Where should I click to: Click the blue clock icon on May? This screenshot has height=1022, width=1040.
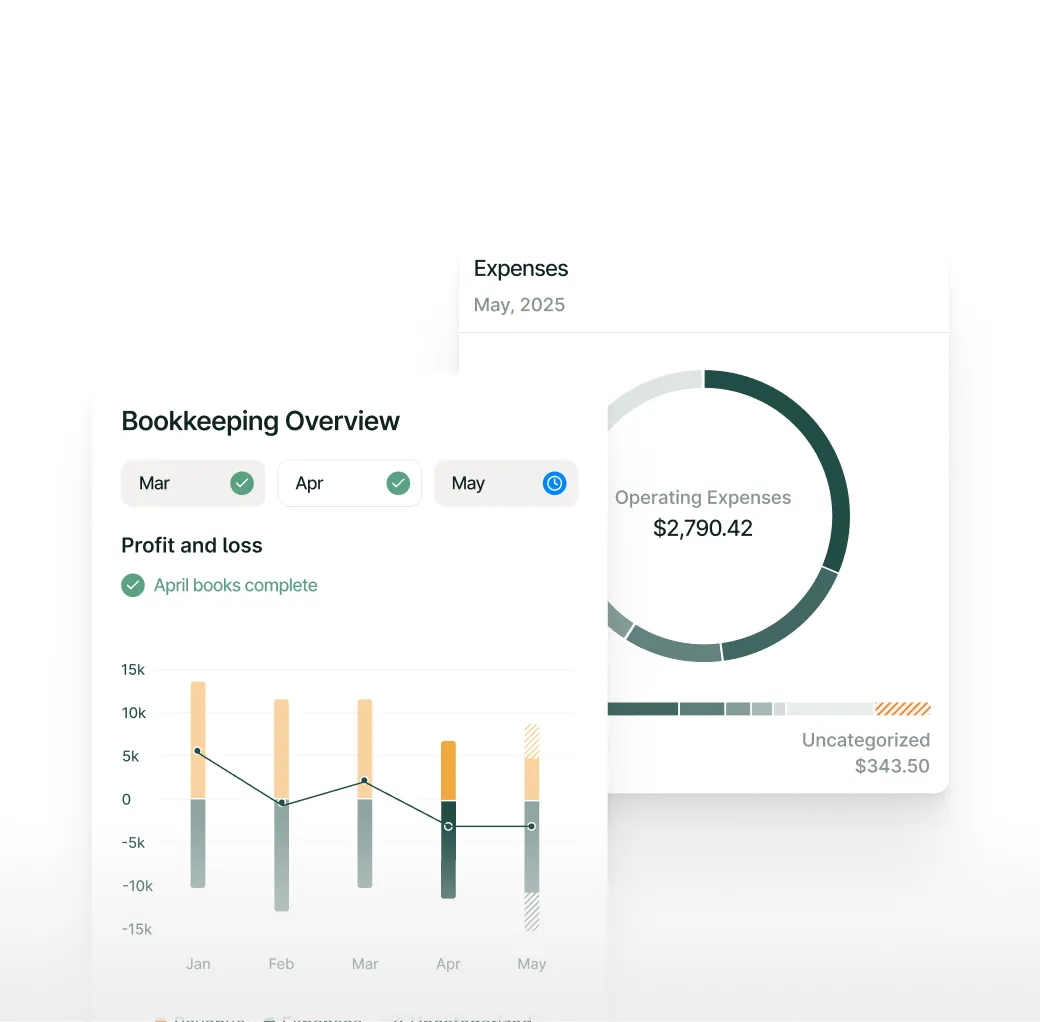(x=554, y=483)
